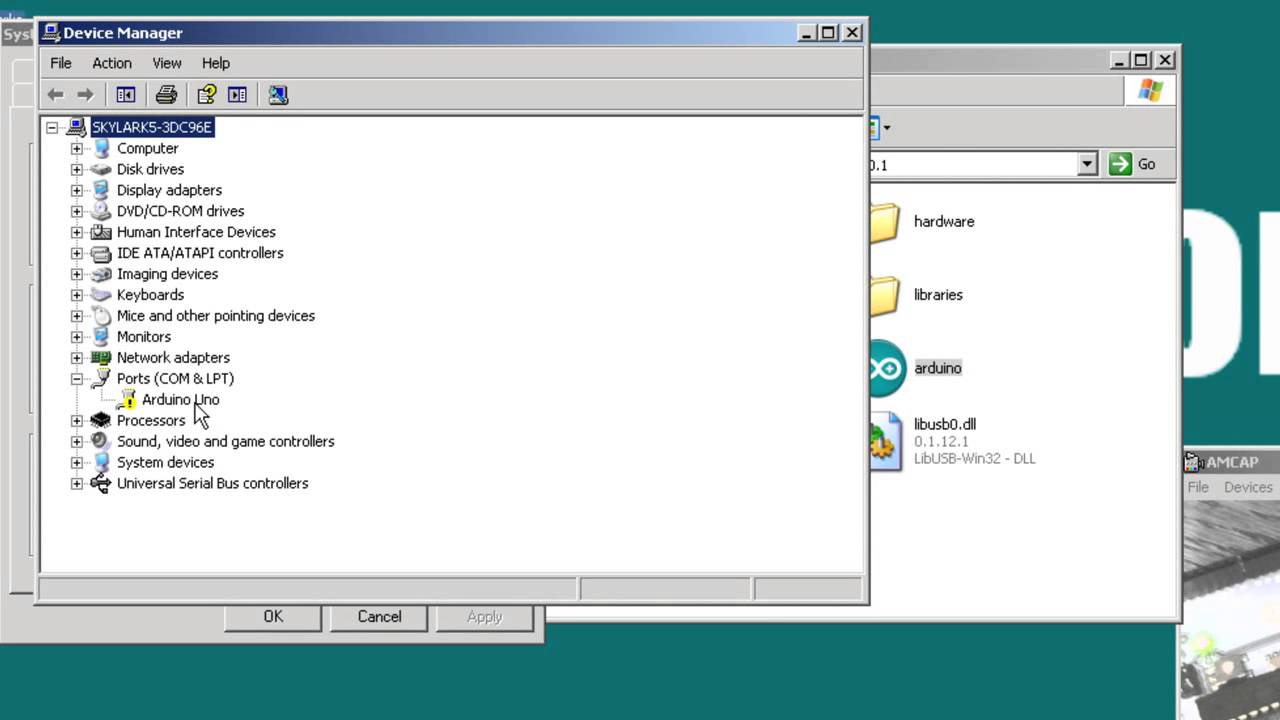Click the Cancel button
Image resolution: width=1280 pixels, height=720 pixels.
[379, 617]
